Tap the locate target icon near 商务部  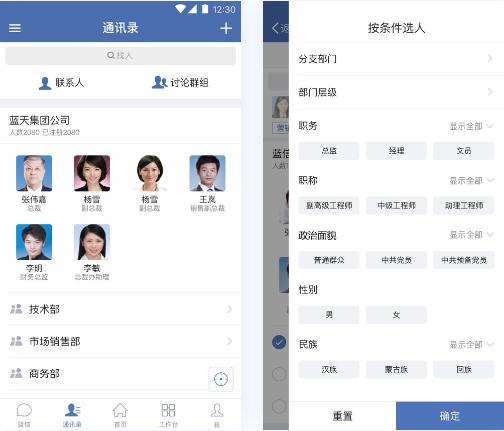221,379
